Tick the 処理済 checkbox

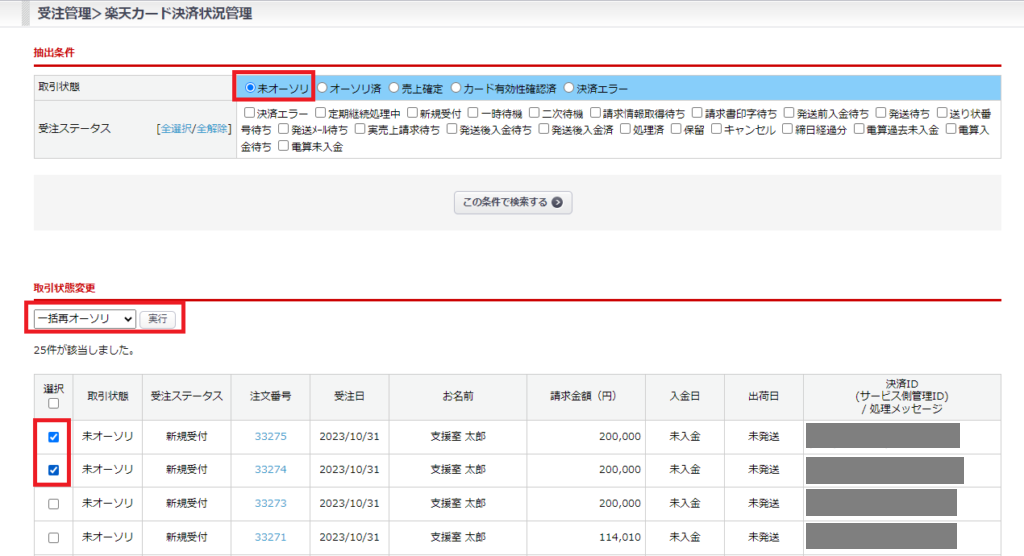pyautogui.click(x=626, y=130)
